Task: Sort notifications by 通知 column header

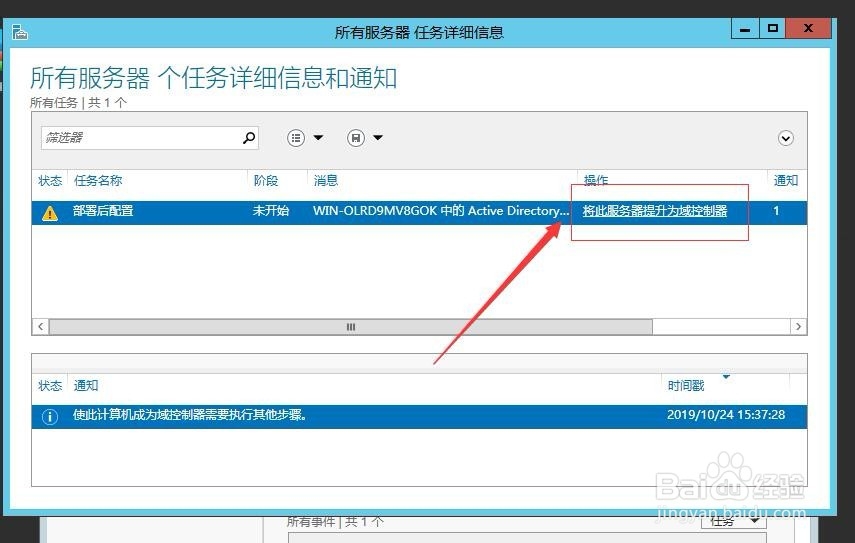Action: [86, 386]
